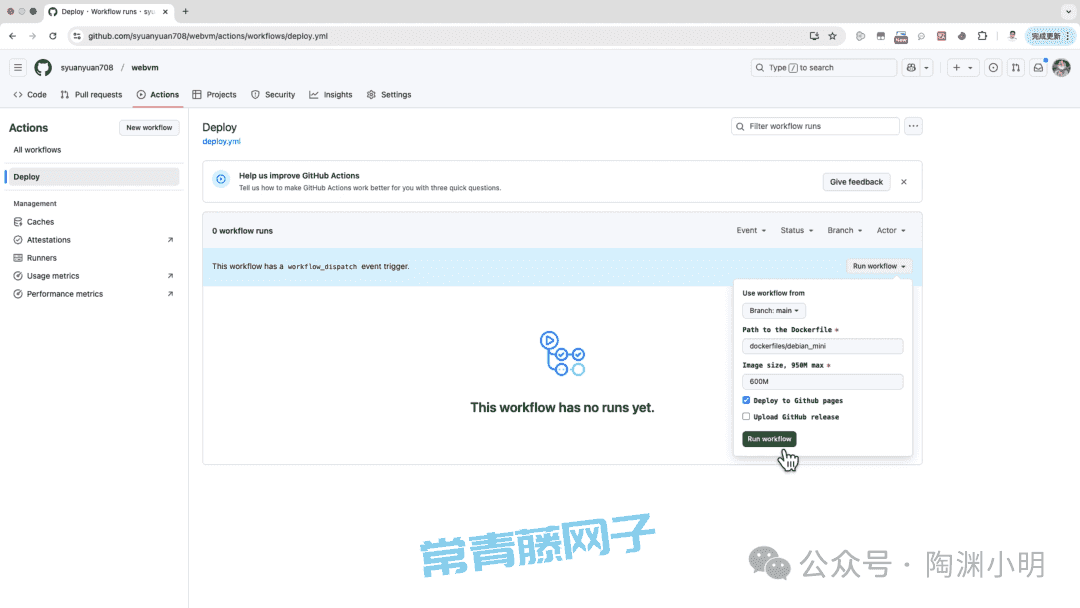The width and height of the screenshot is (1080, 608).
Task: Click the three-dot workflow options button
Action: (913, 126)
